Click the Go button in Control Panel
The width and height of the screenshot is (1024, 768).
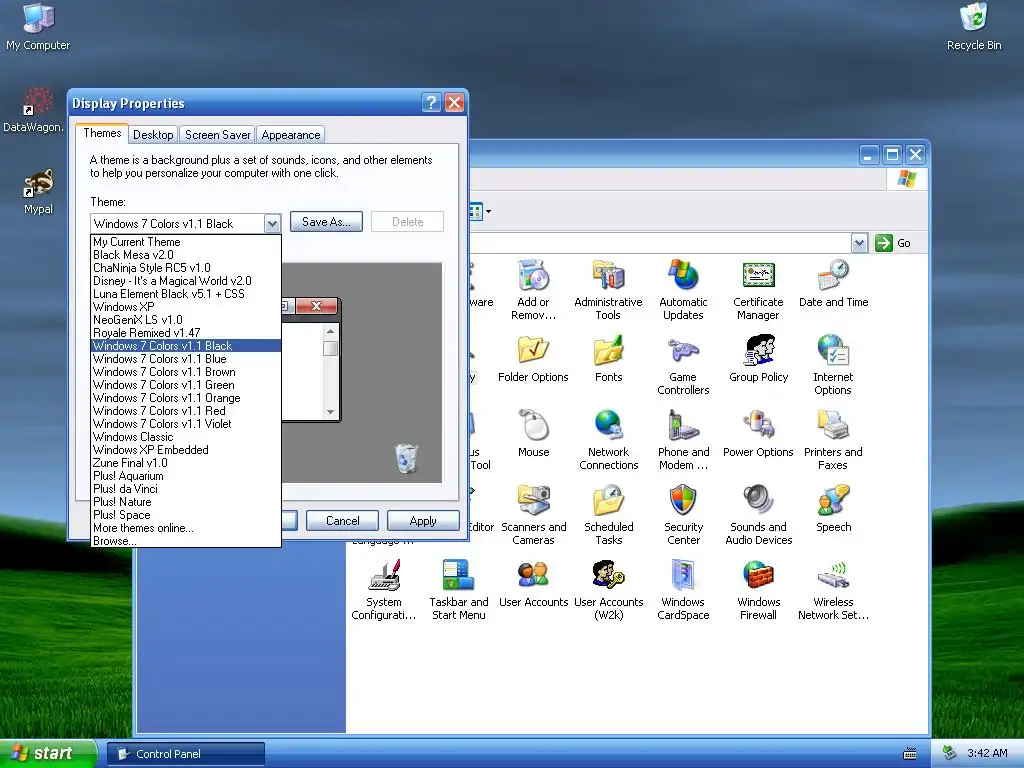893,243
